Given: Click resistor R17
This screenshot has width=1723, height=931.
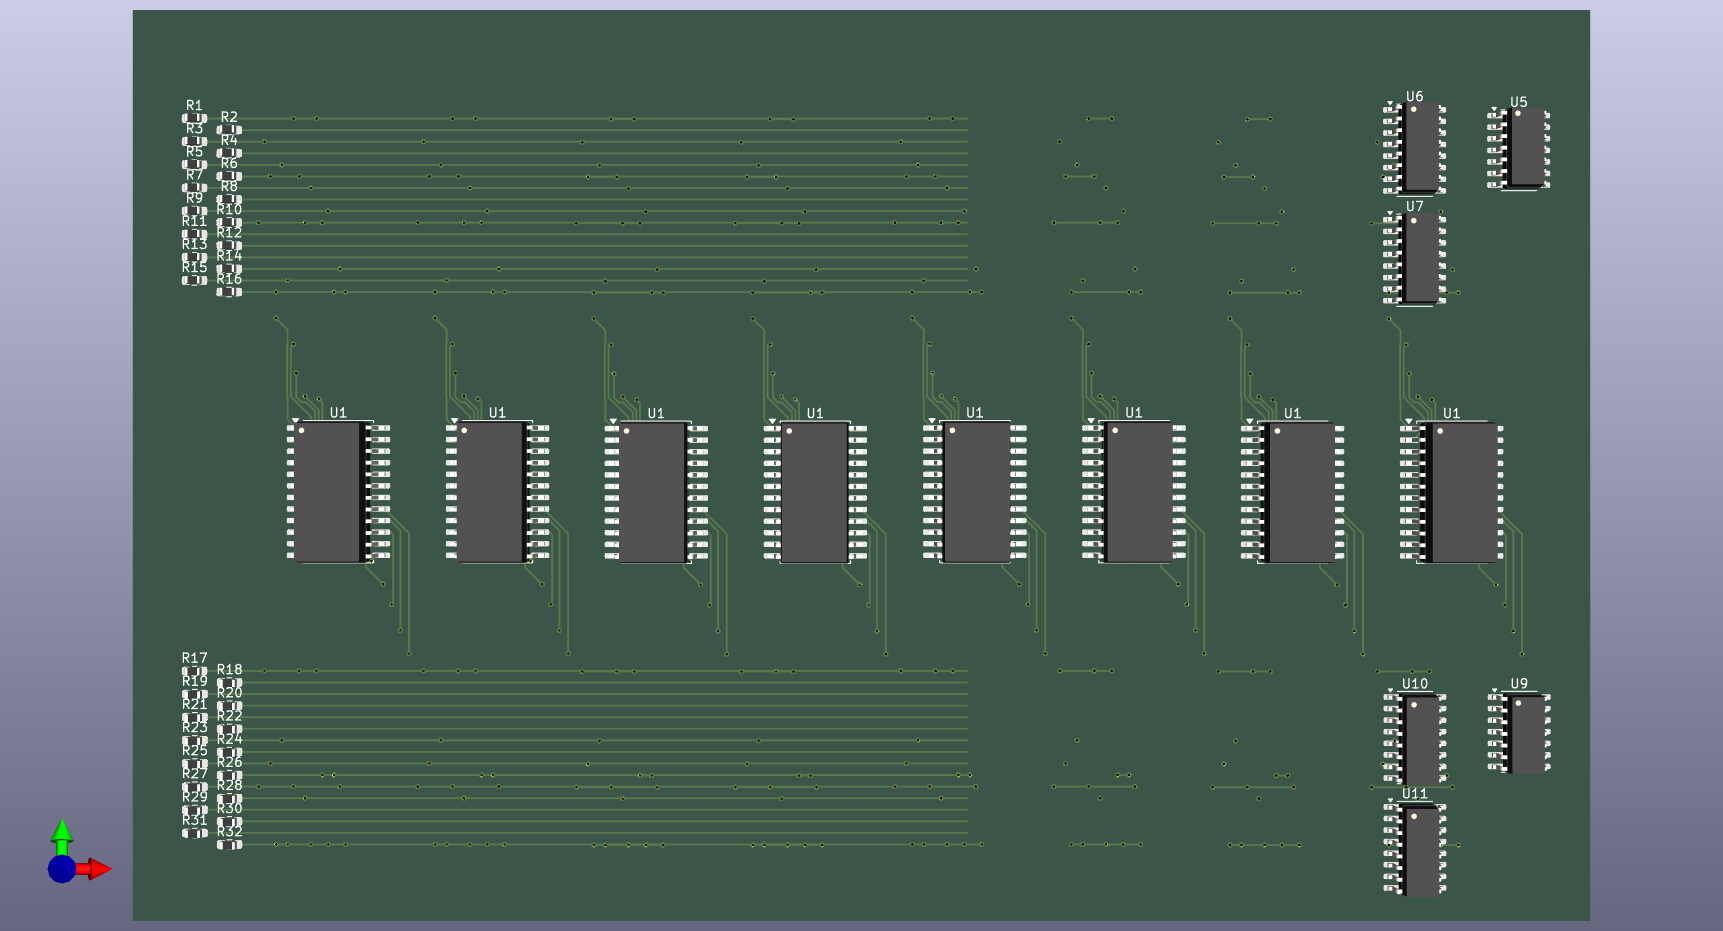Looking at the screenshot, I should [x=194, y=671].
